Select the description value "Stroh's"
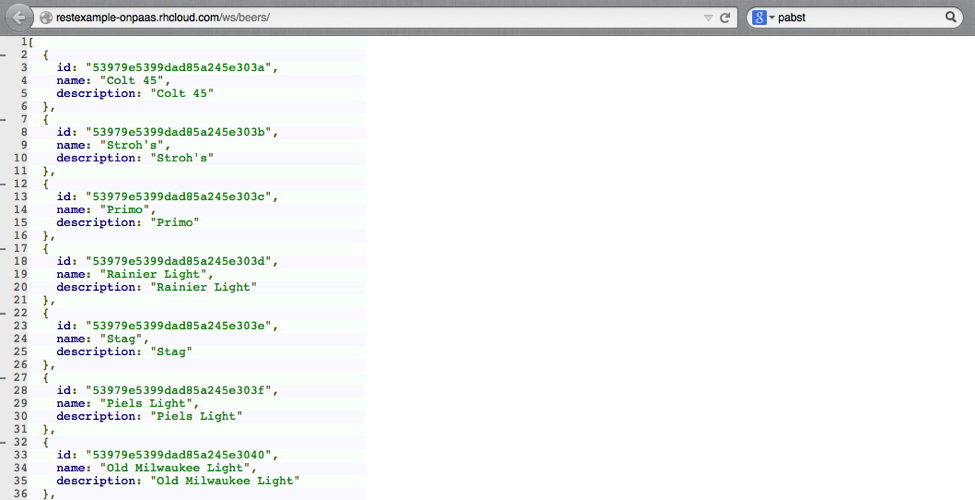The image size is (975, 500). (x=182, y=158)
